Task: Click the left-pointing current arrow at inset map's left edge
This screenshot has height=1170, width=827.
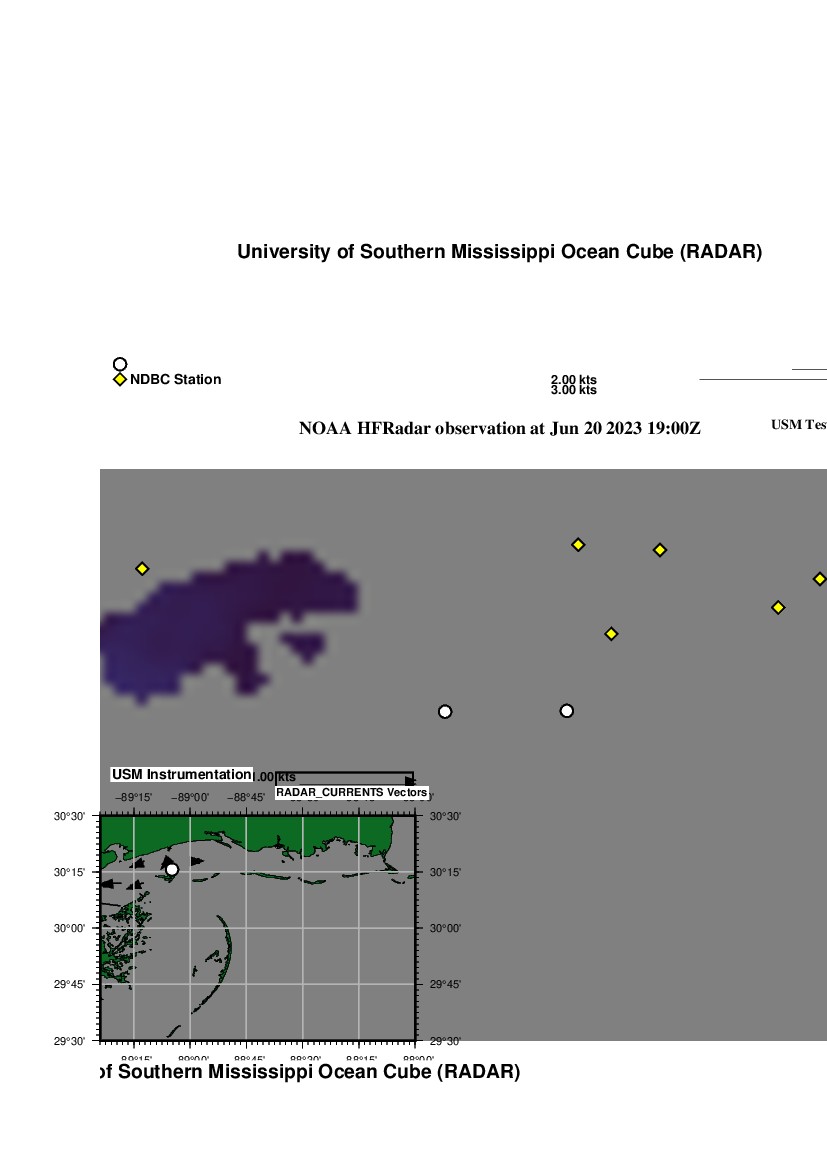Action: (x=110, y=884)
